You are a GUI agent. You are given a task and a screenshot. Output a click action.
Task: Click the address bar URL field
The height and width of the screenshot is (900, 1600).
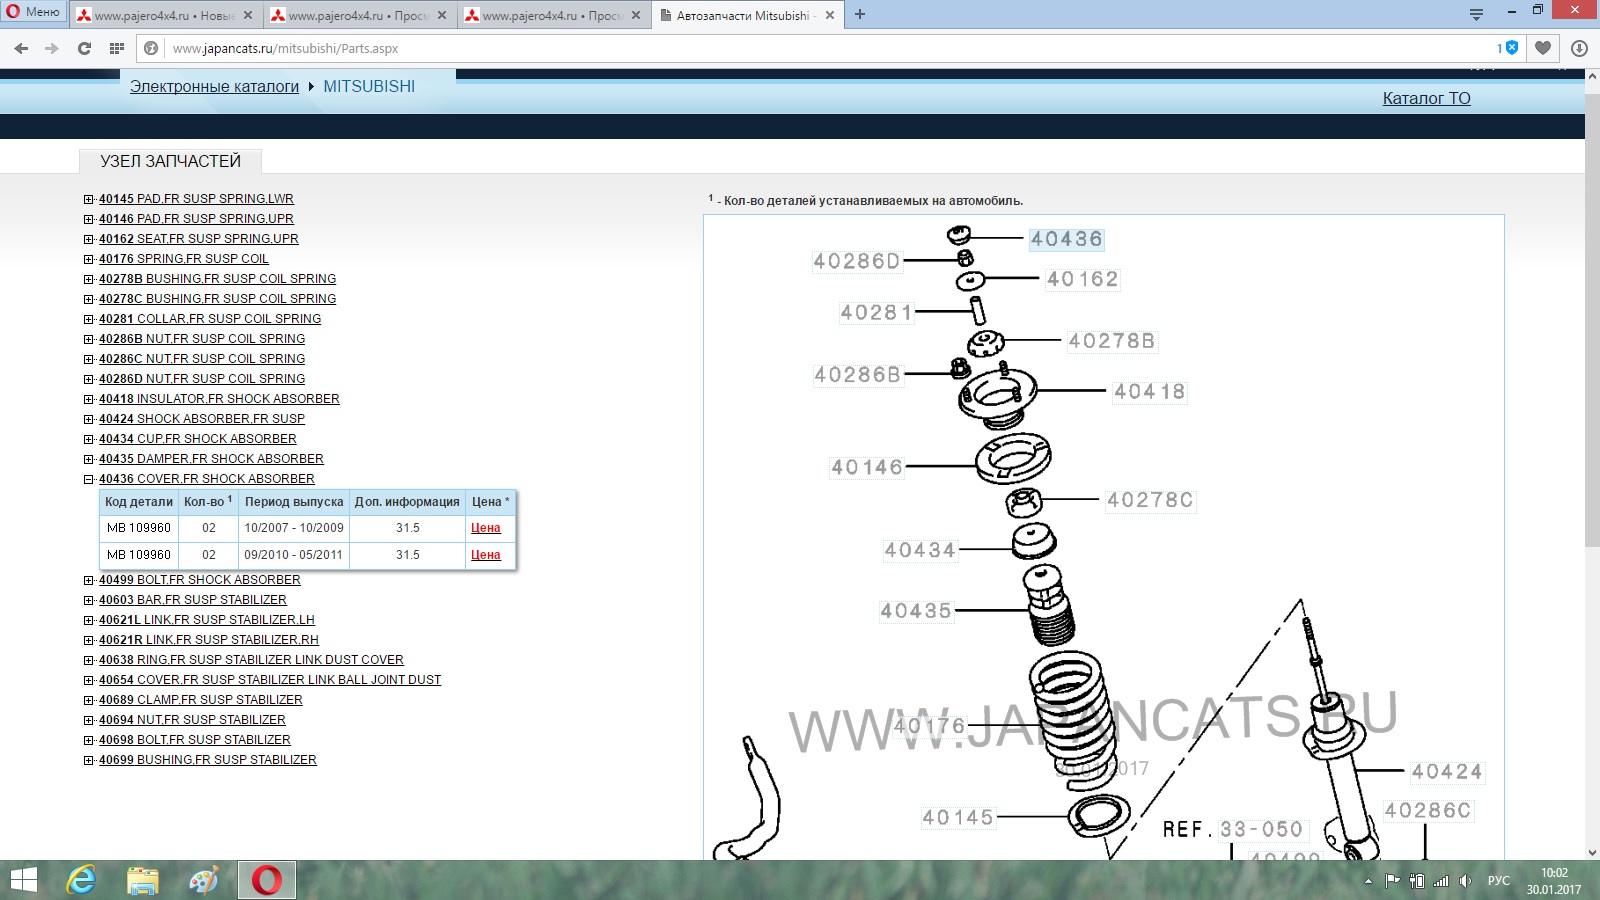pyautogui.click(x=800, y=48)
